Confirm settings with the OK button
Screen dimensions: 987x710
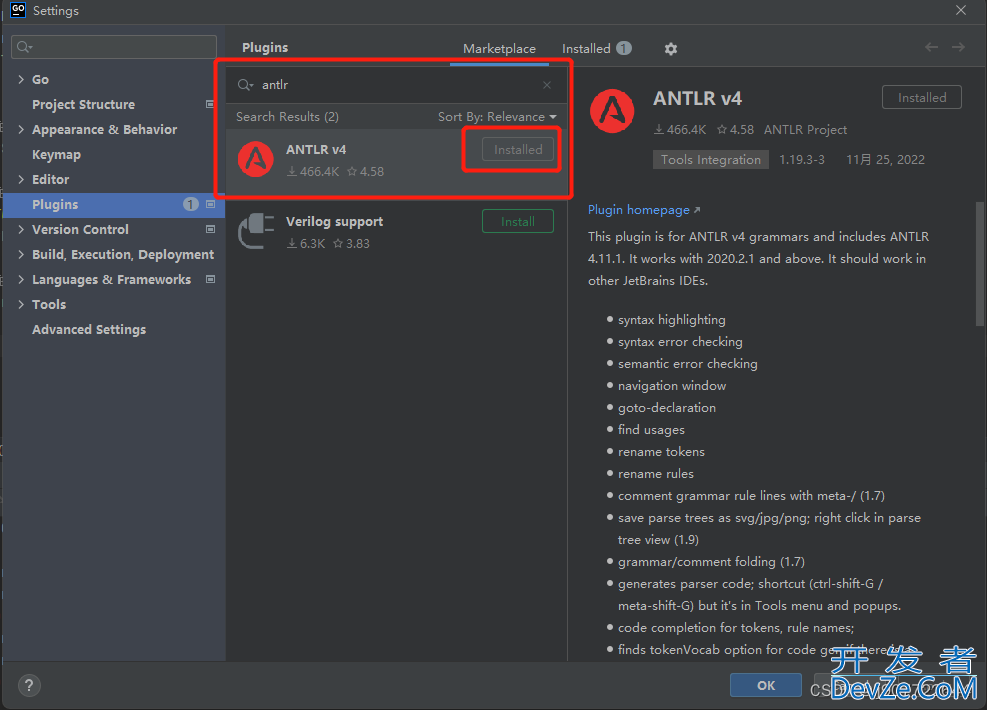click(765, 685)
